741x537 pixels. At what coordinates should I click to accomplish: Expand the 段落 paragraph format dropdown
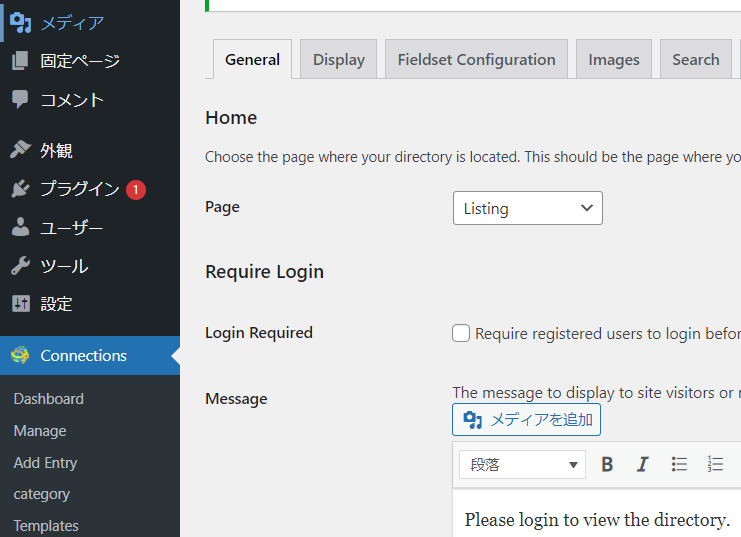click(x=522, y=464)
